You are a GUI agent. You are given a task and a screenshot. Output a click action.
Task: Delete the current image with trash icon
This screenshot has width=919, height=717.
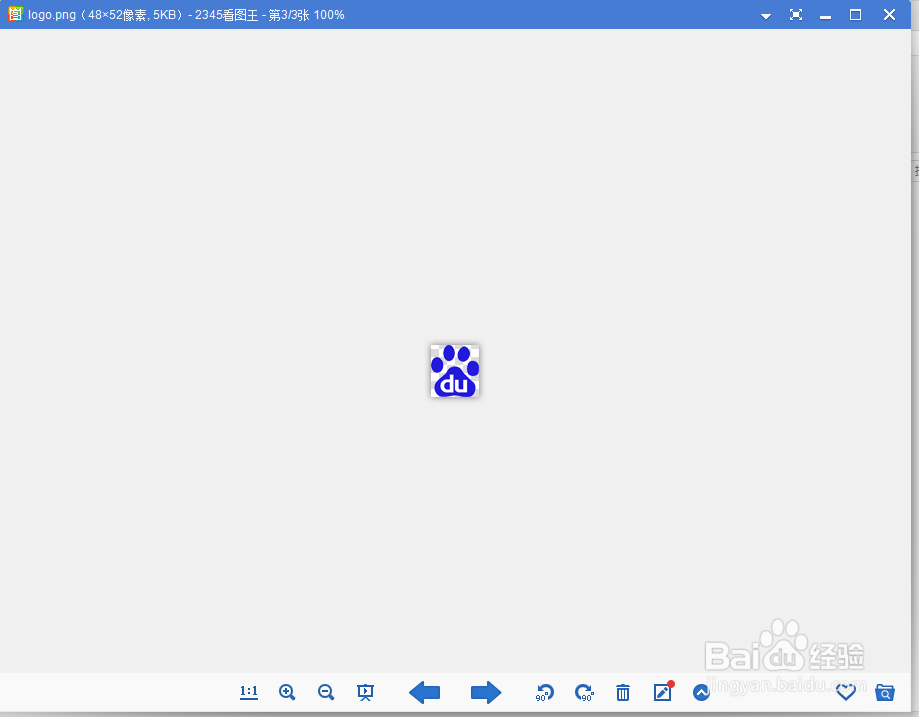pos(623,692)
